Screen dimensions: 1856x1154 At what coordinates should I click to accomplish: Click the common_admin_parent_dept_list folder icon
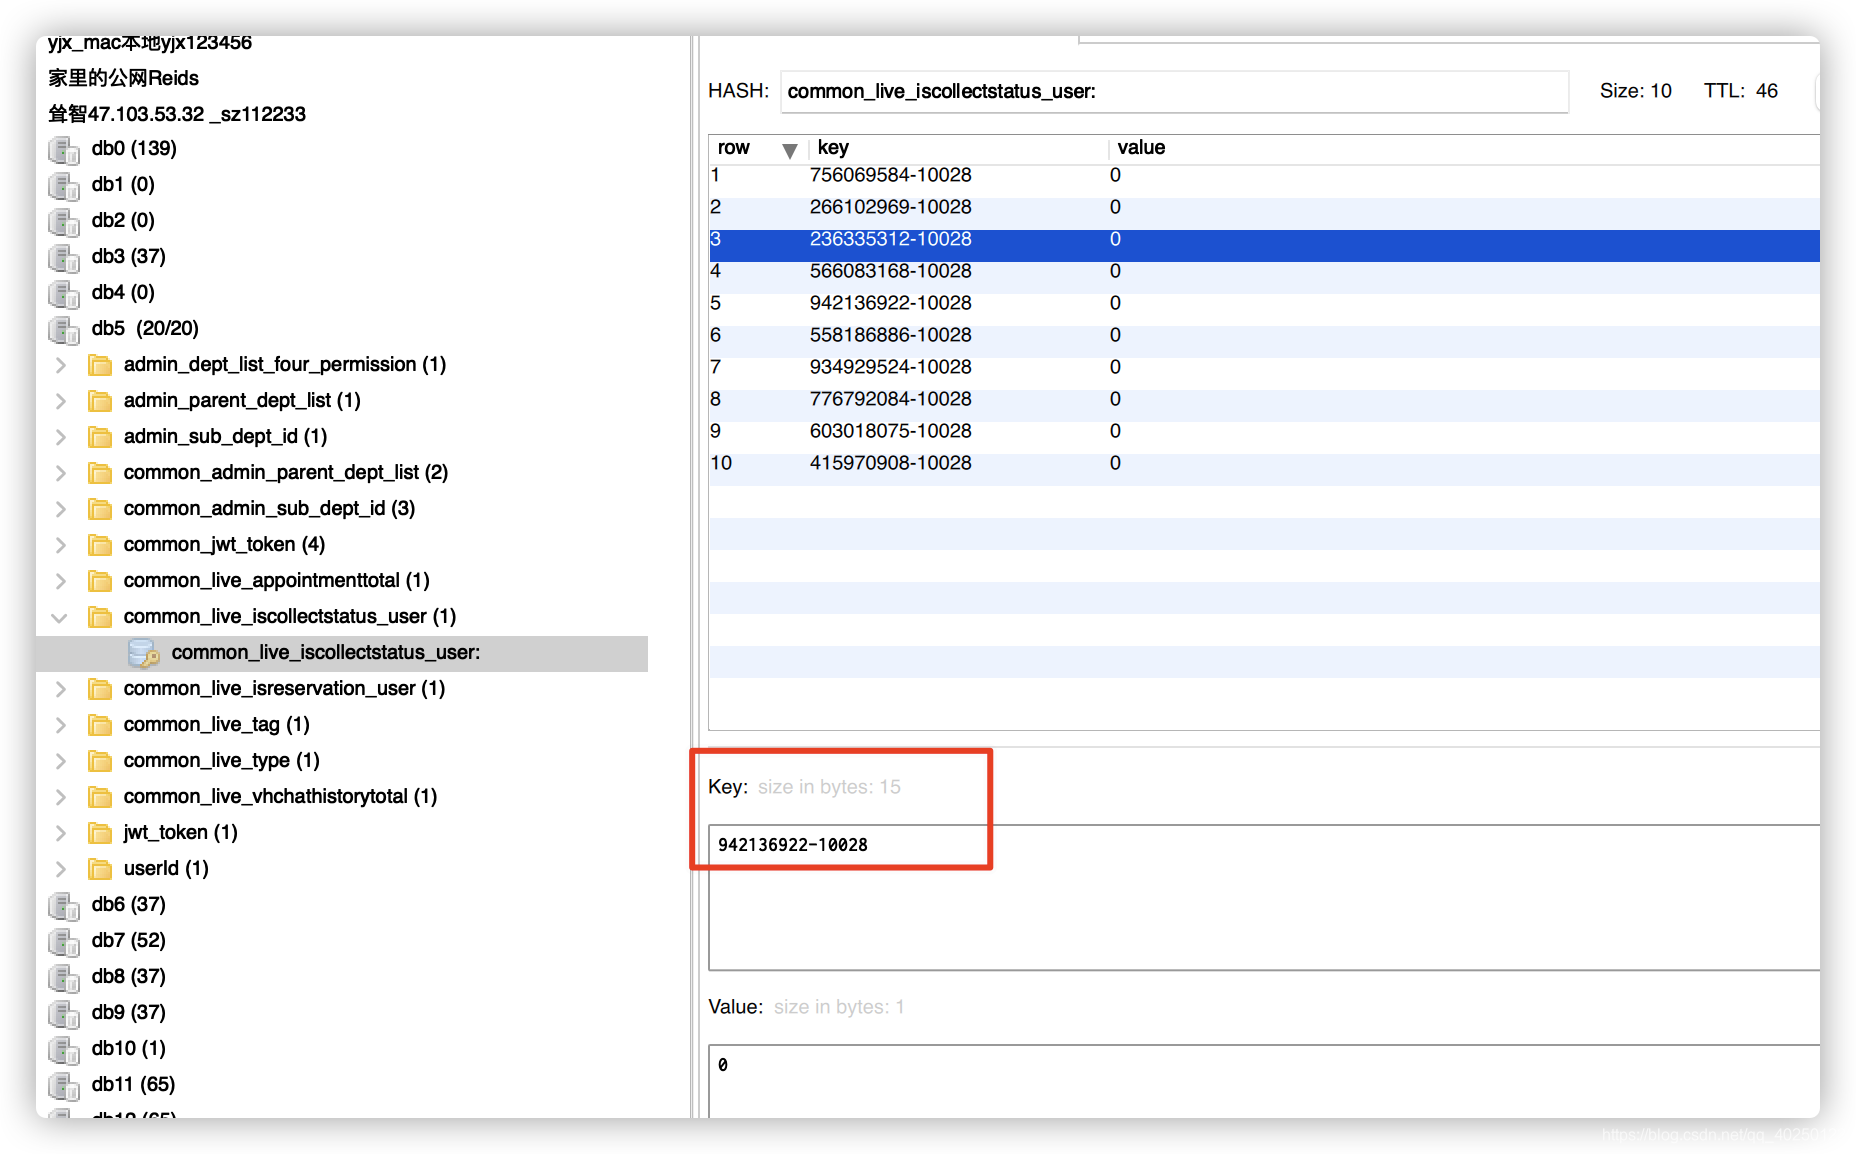[x=100, y=473]
